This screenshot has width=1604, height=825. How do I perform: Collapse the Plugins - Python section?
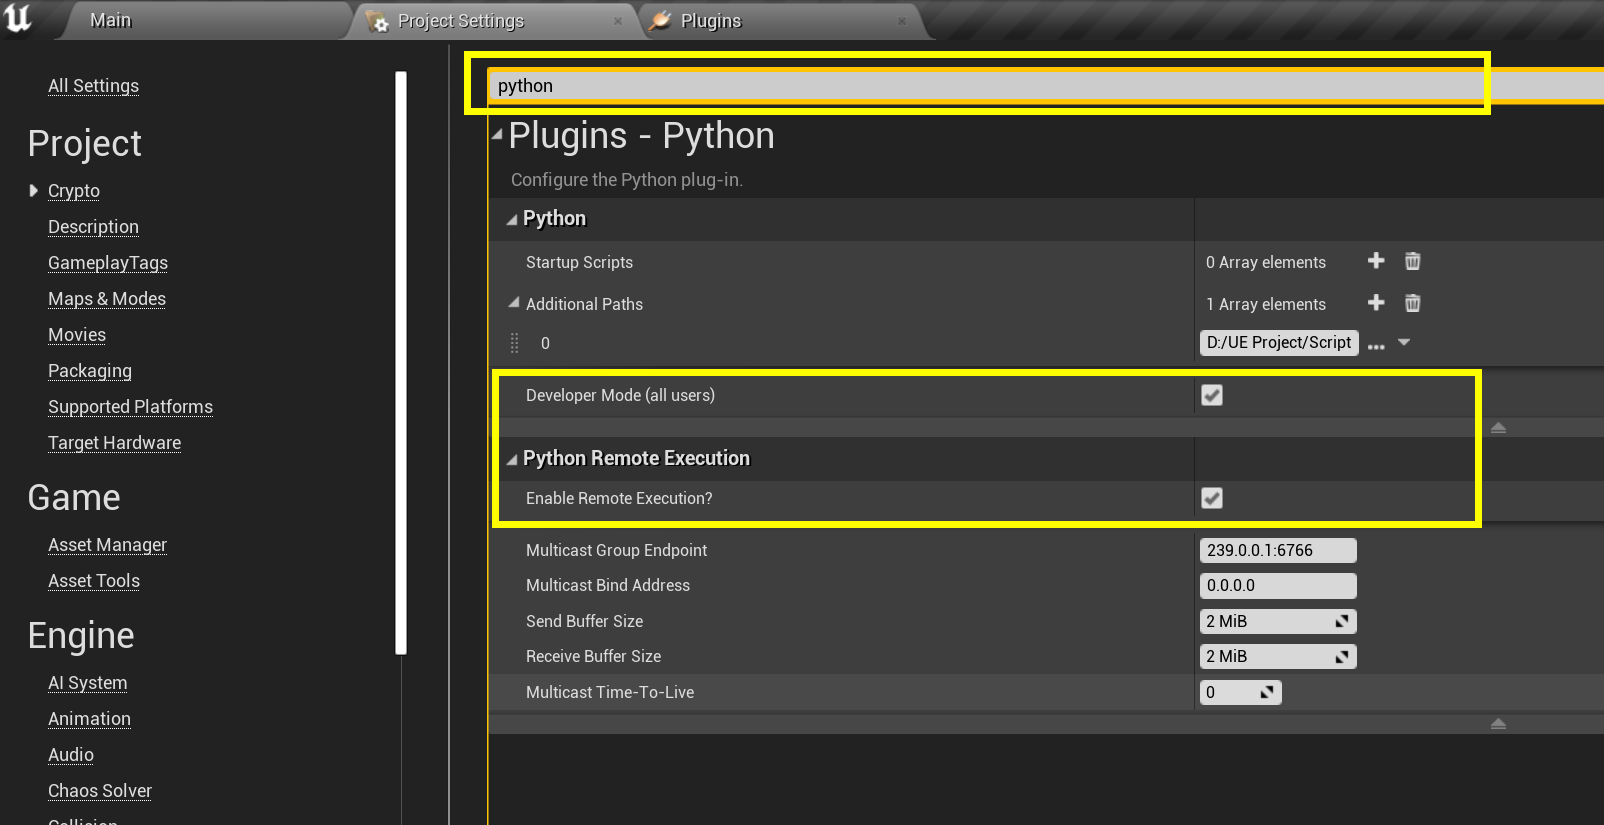click(x=497, y=134)
